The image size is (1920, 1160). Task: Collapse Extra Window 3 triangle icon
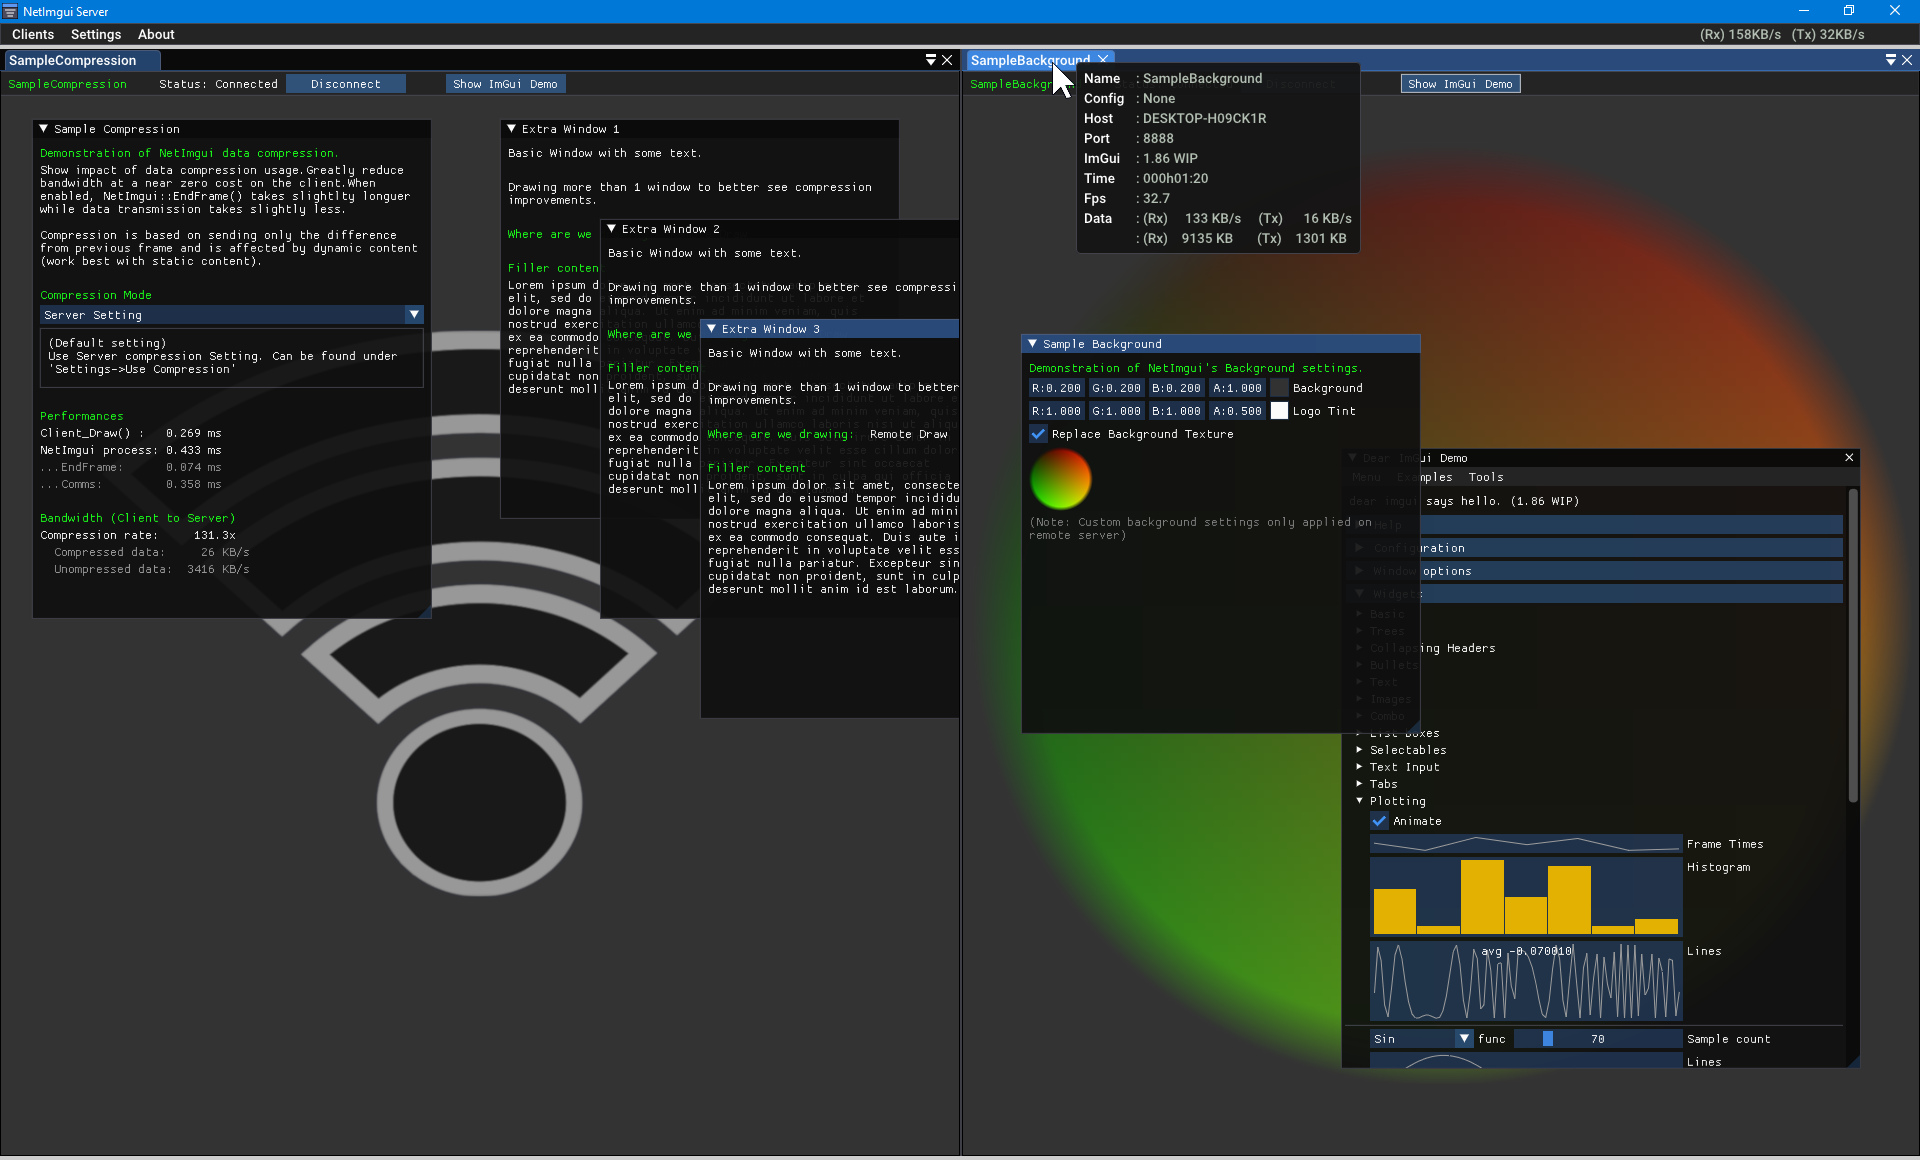coord(712,329)
